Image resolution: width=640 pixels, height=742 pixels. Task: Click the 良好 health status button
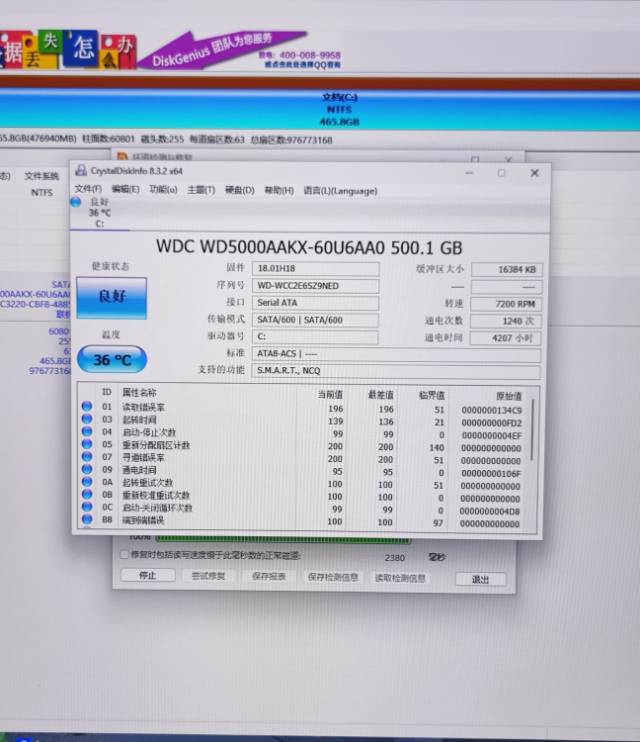[x=111, y=298]
